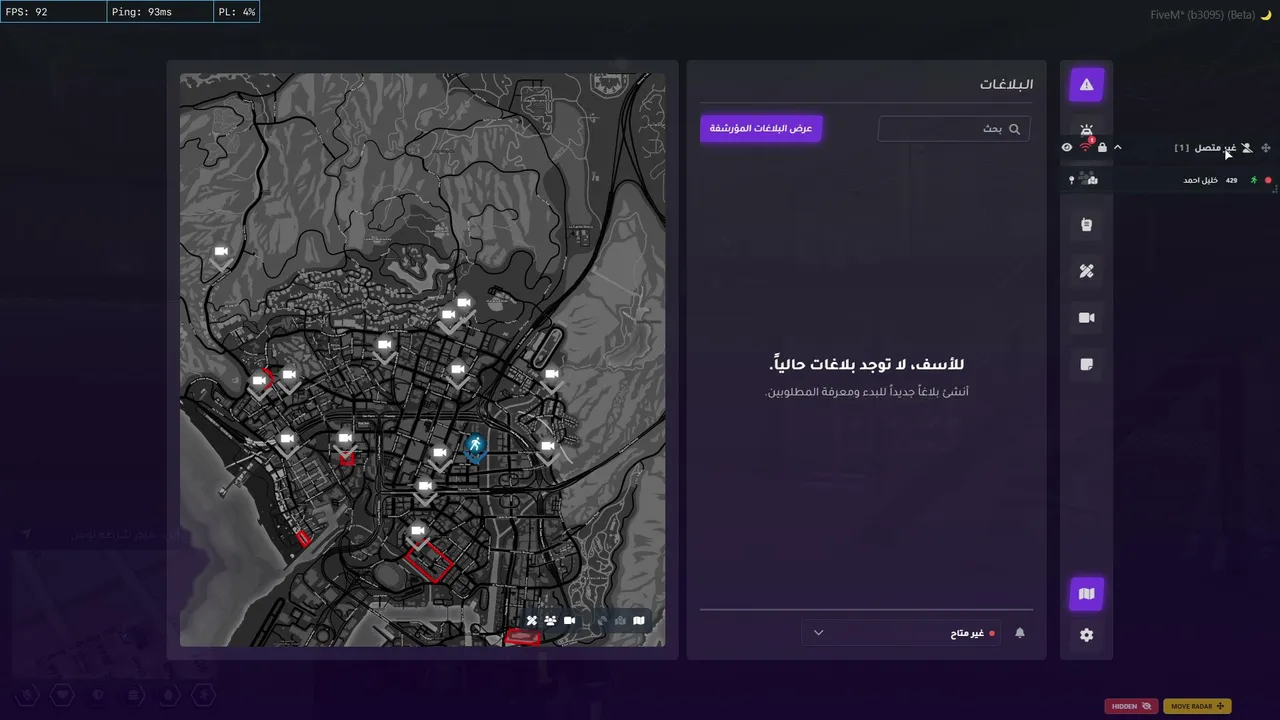Select the purple map sidebar tab
Viewport: 1280px width, 720px height.
1086,594
